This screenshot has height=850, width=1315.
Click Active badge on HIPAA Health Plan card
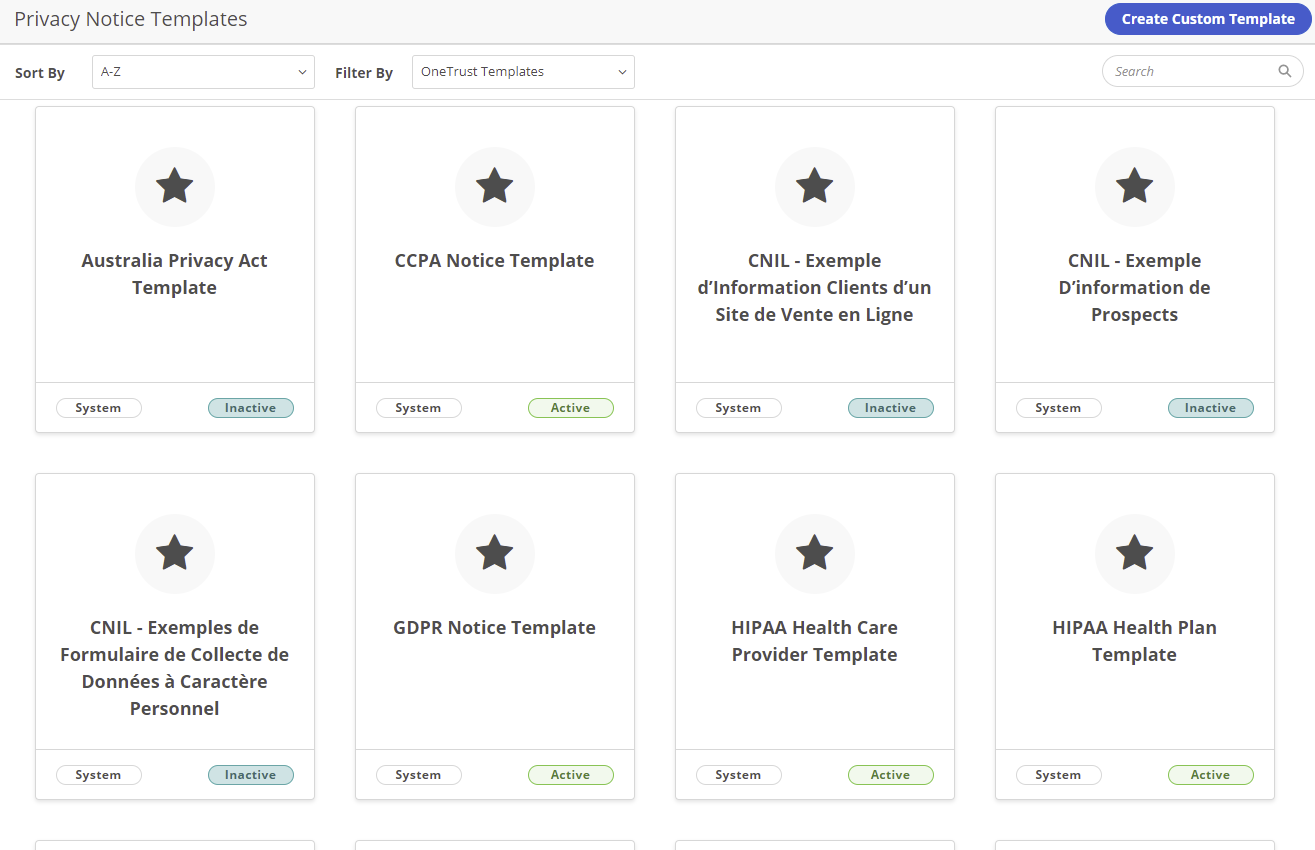pos(1211,775)
